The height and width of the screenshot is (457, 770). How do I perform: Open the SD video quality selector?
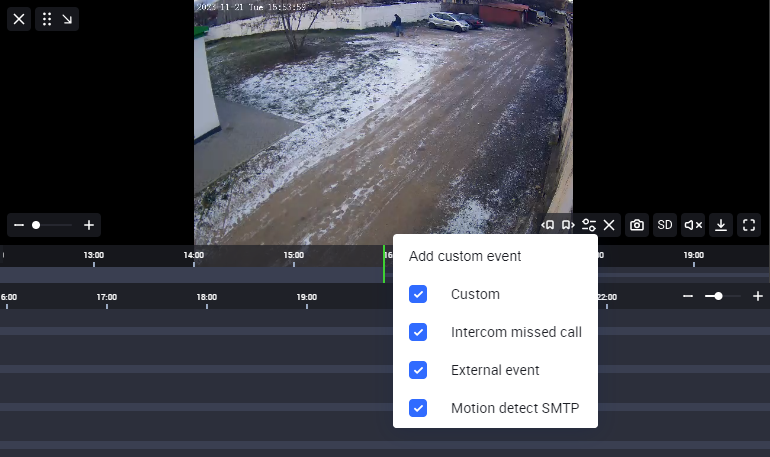click(x=665, y=225)
